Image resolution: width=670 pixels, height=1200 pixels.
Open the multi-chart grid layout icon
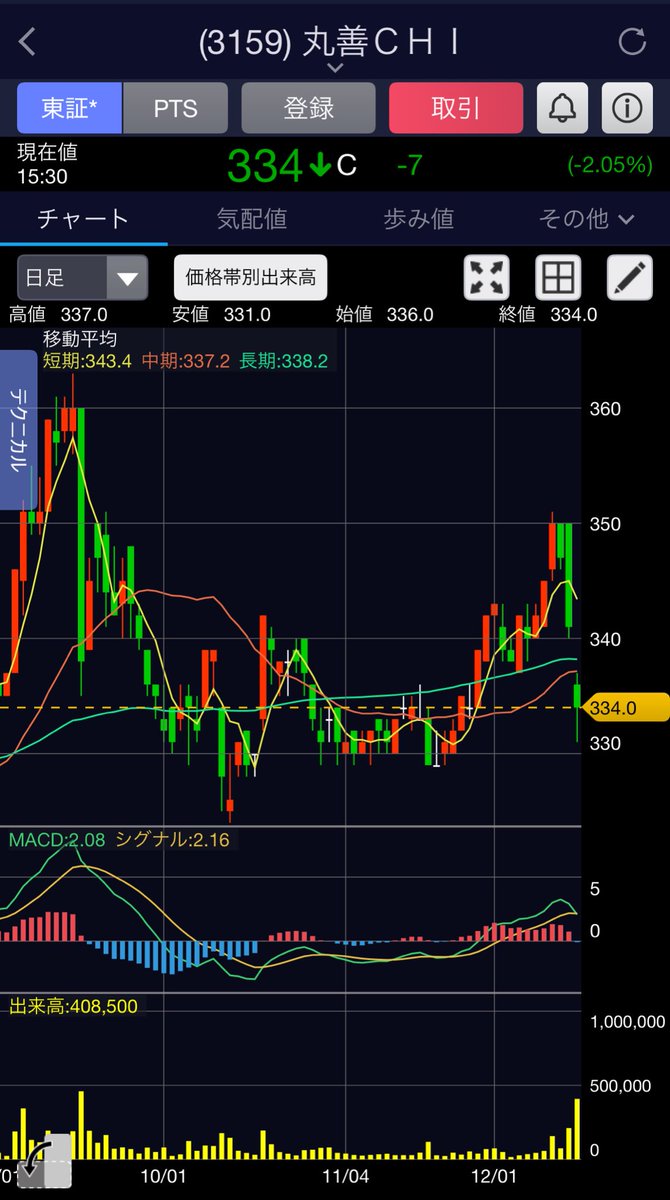click(558, 278)
